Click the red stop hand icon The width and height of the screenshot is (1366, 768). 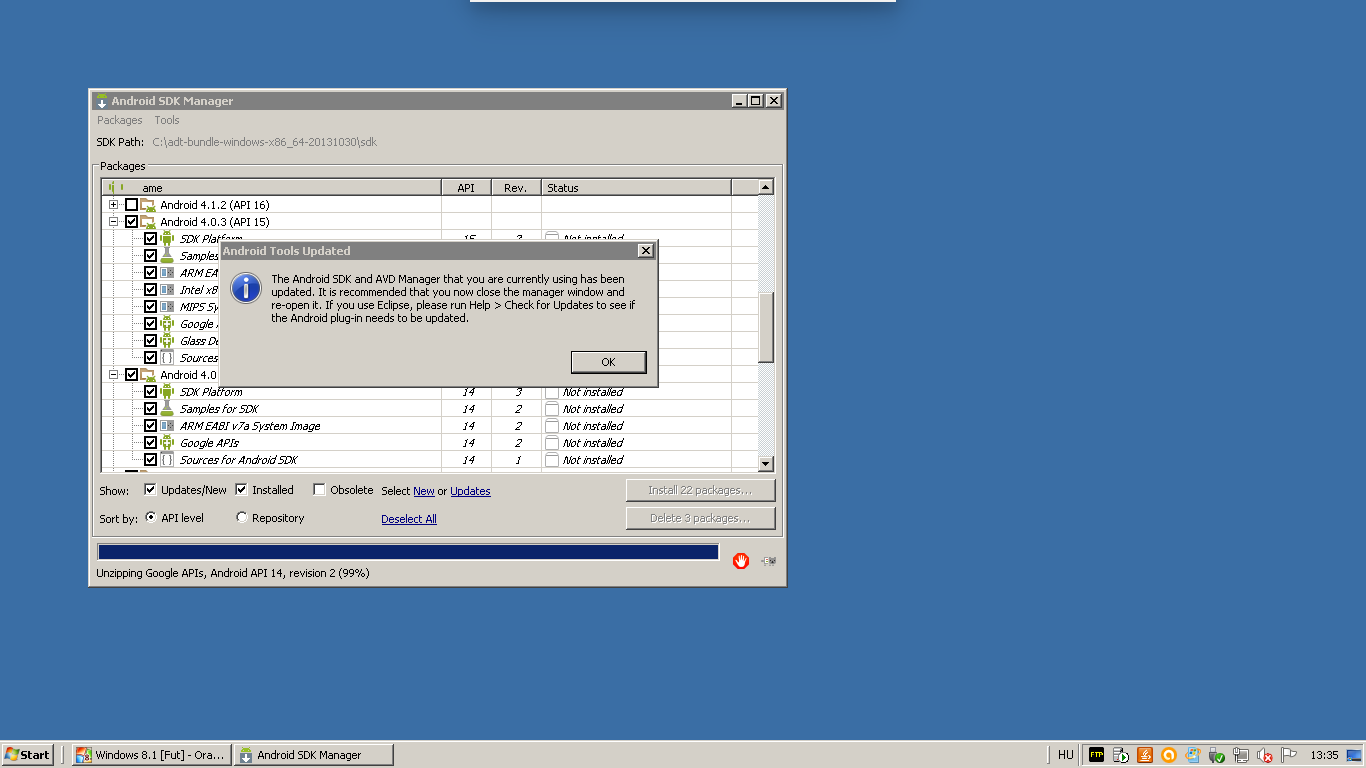740,561
